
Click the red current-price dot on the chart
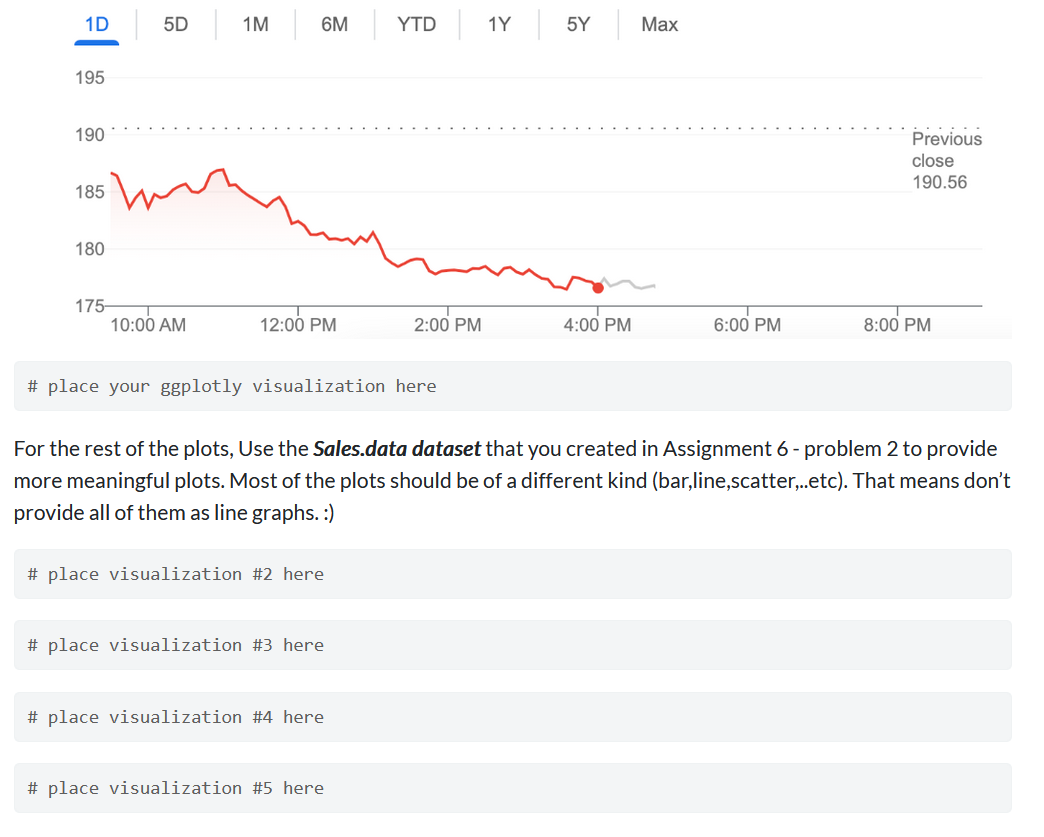pos(598,287)
